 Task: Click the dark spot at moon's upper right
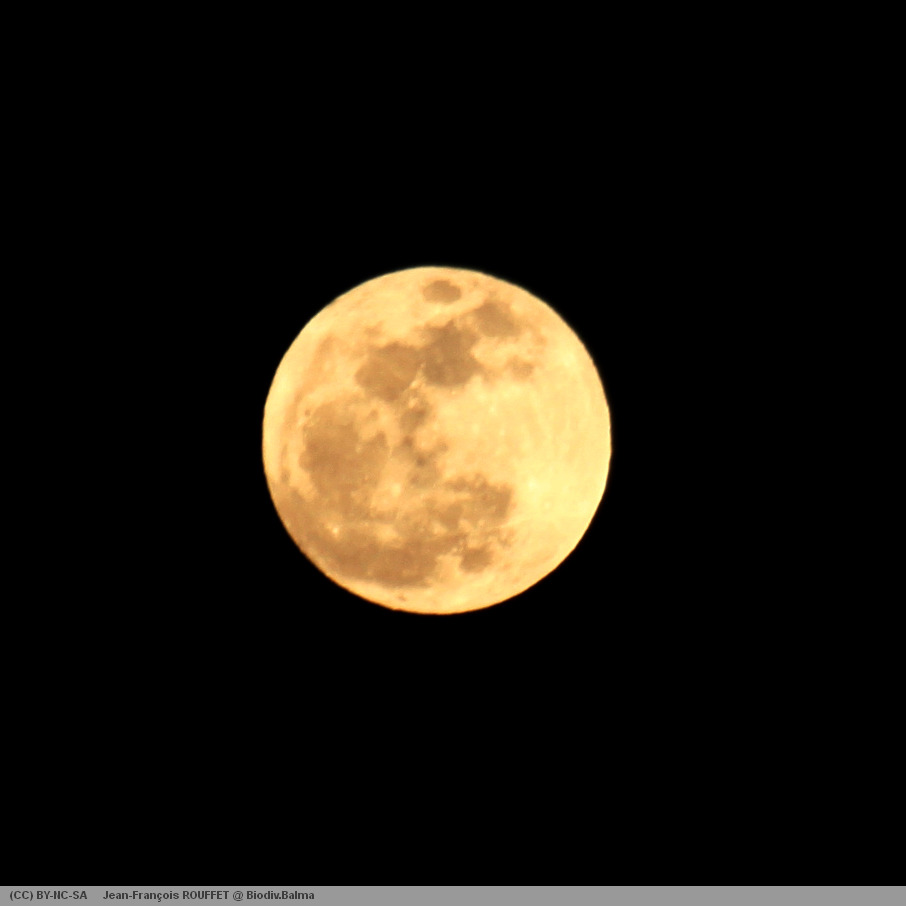click(x=495, y=320)
